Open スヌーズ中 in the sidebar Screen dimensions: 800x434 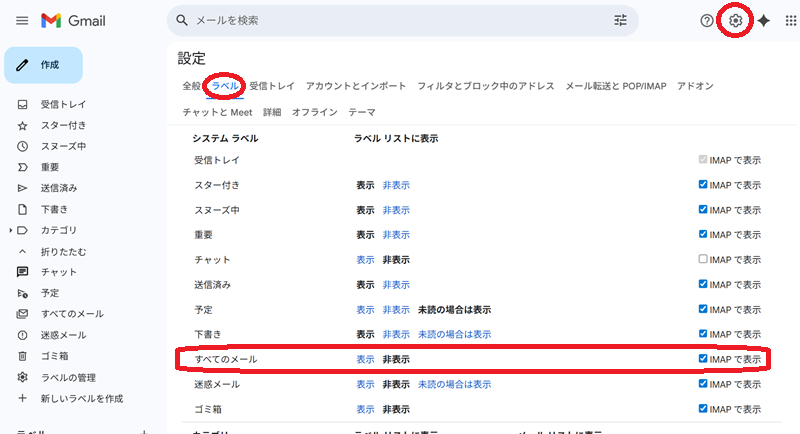click(x=63, y=146)
